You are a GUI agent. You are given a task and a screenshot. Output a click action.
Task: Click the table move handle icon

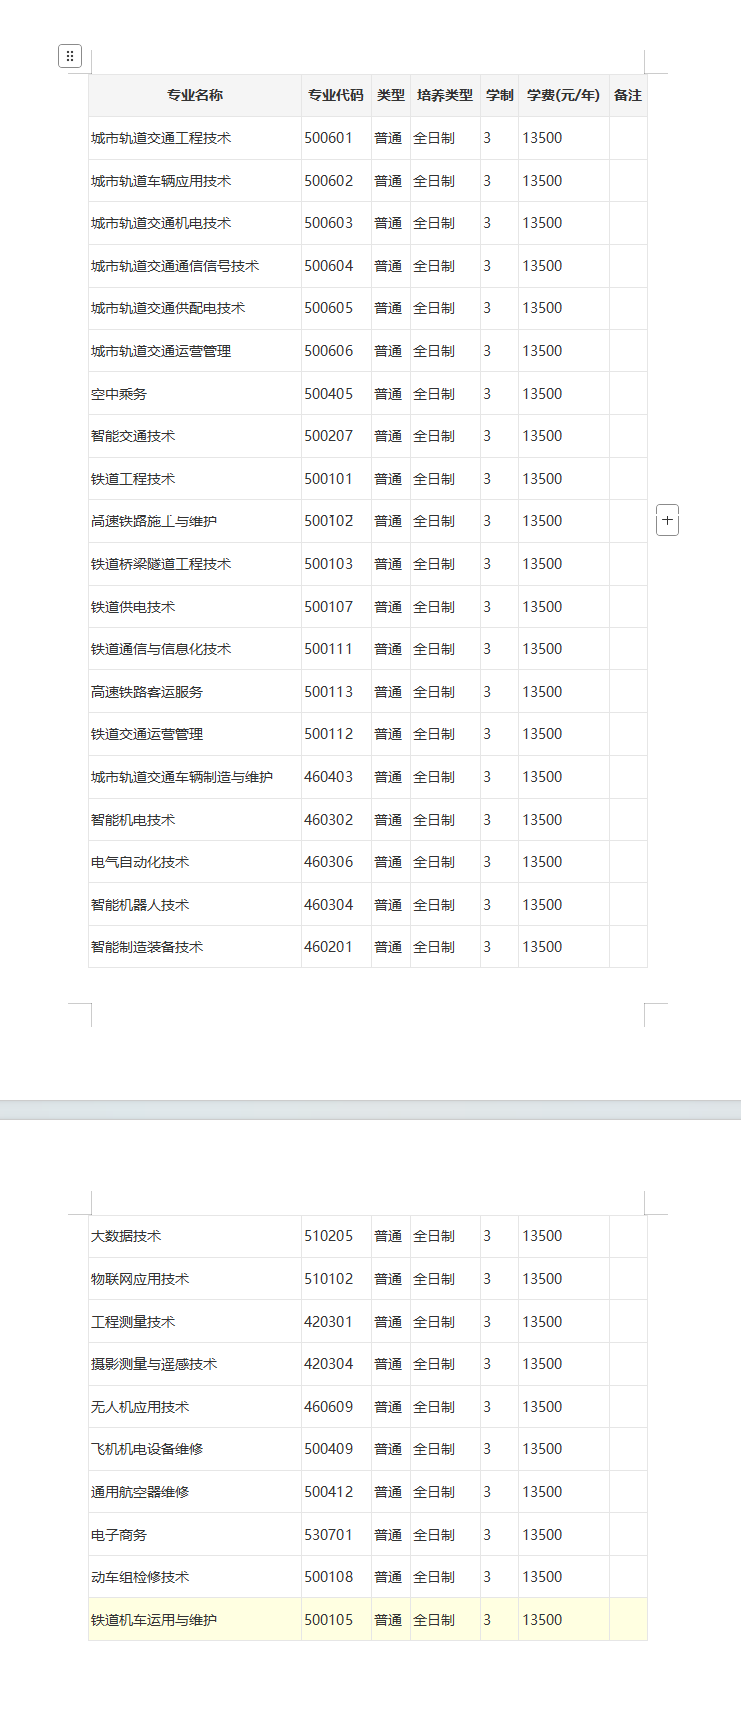click(70, 56)
